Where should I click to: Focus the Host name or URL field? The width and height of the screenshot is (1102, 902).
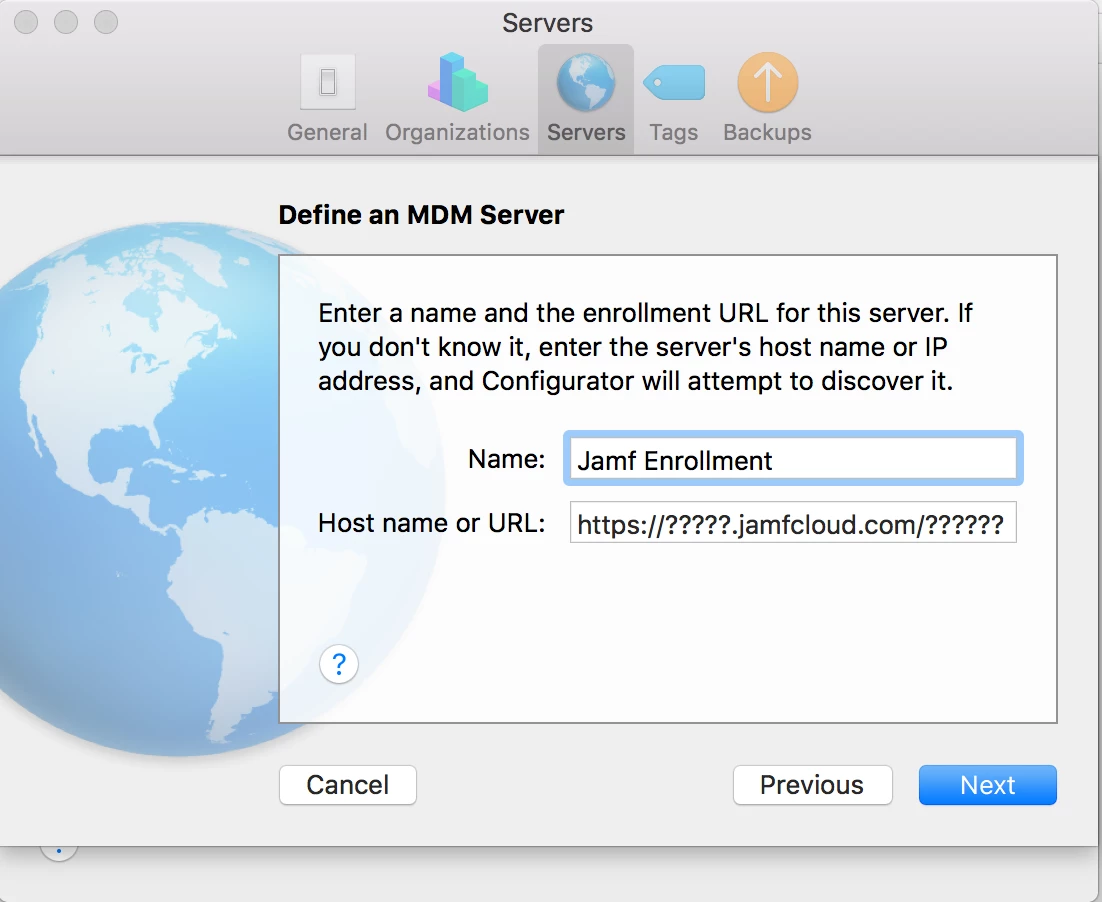click(793, 522)
